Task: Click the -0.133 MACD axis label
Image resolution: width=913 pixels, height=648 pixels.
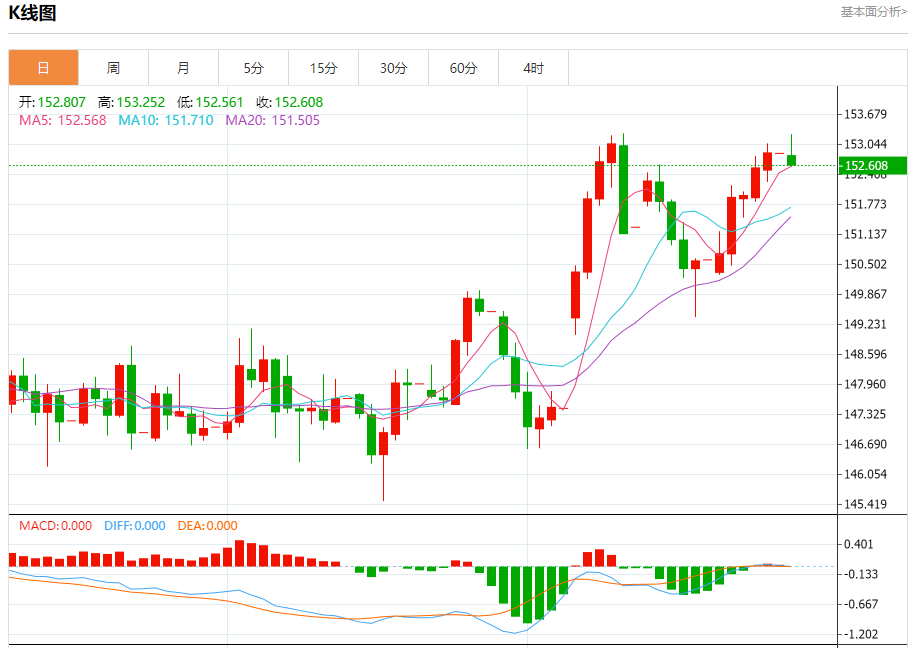Action: tap(861, 574)
